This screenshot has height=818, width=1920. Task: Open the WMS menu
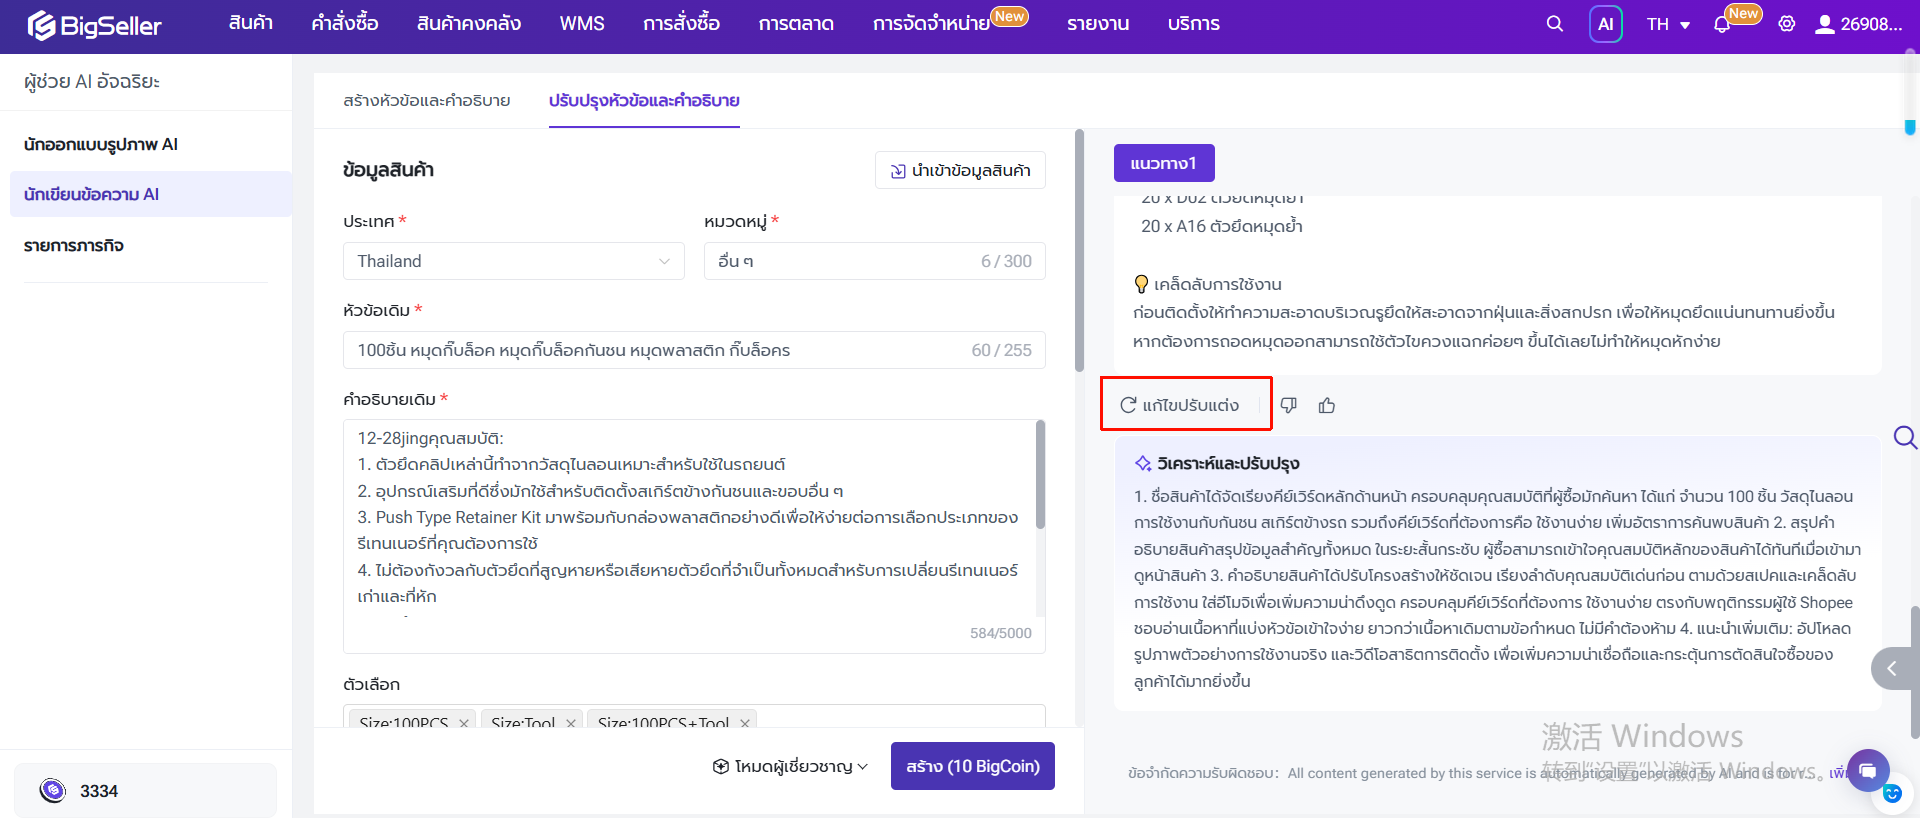(582, 23)
